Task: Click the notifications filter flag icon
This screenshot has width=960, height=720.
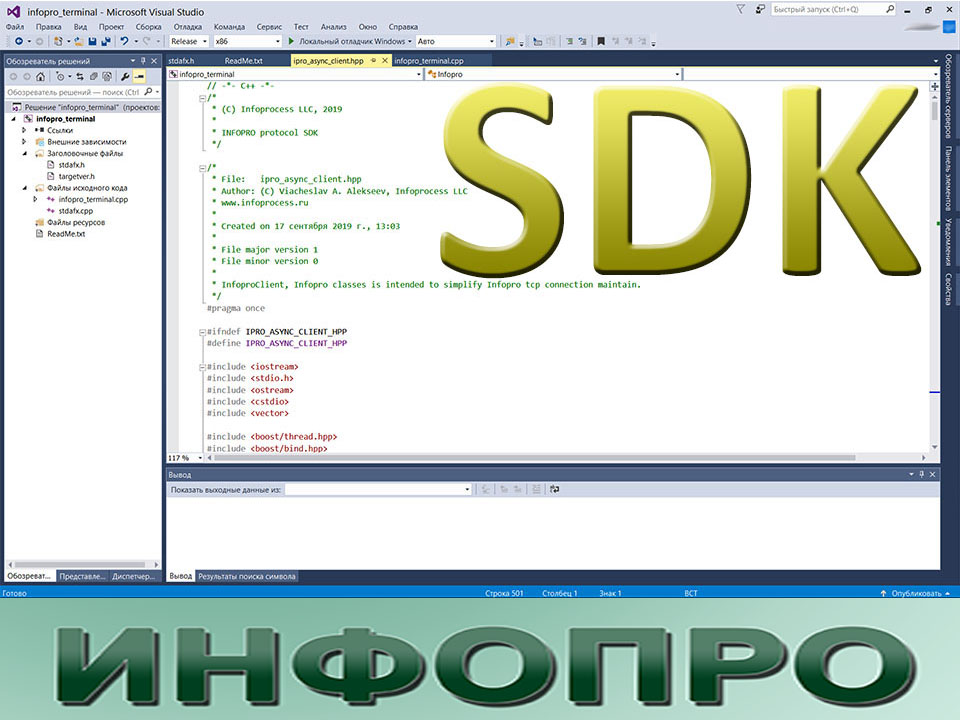Action: click(x=741, y=9)
